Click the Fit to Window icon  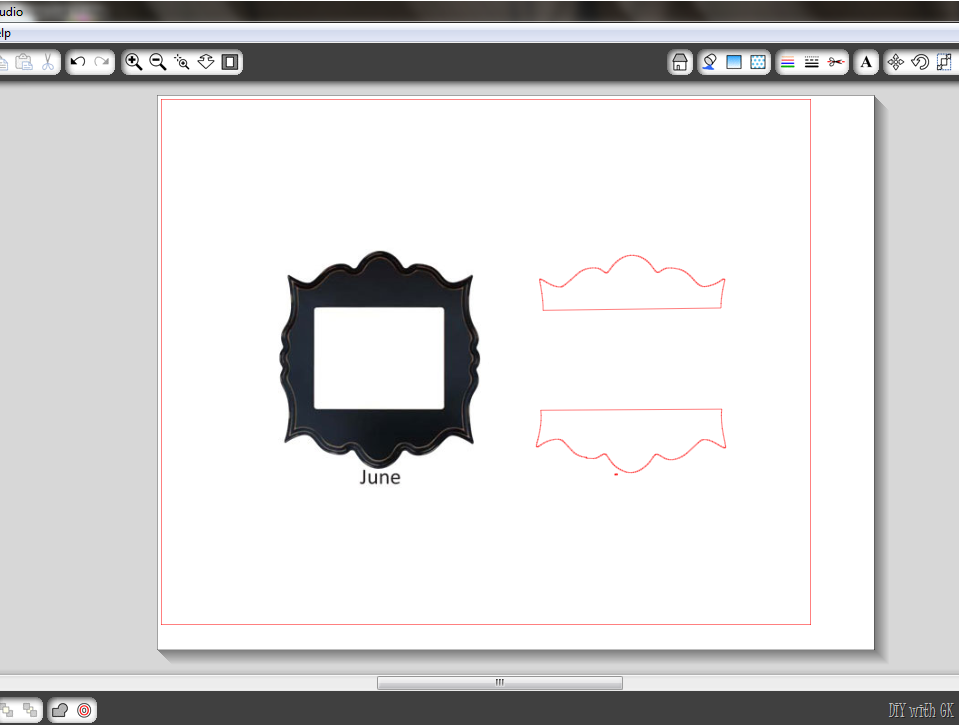click(x=230, y=62)
